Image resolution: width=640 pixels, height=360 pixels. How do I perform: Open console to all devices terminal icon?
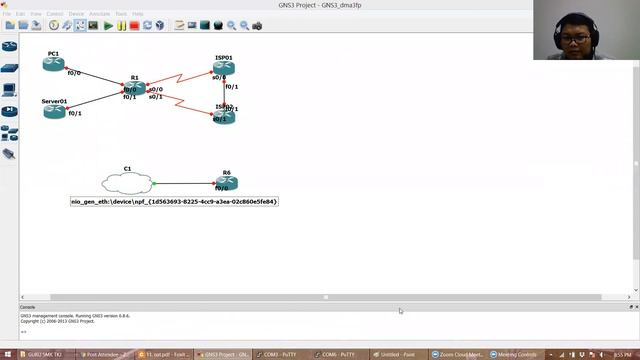coord(93,26)
